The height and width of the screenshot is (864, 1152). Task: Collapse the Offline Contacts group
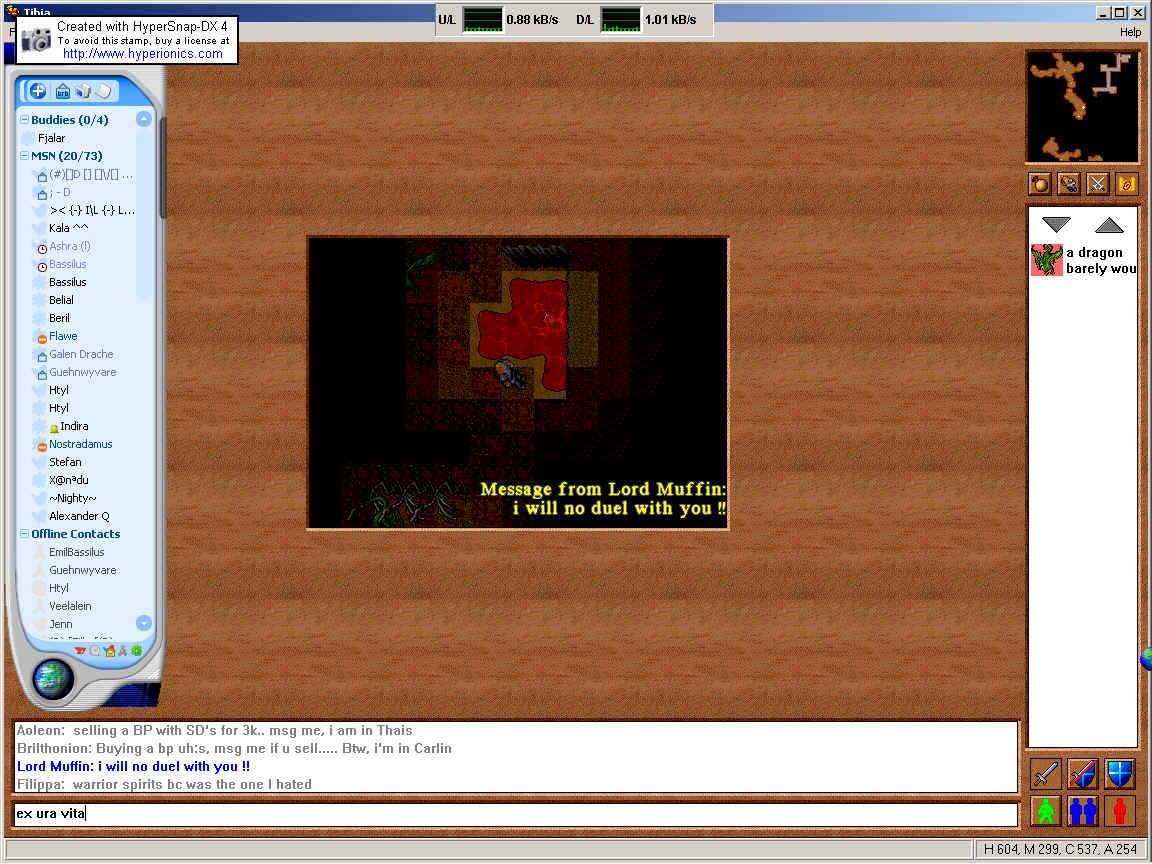(x=24, y=534)
